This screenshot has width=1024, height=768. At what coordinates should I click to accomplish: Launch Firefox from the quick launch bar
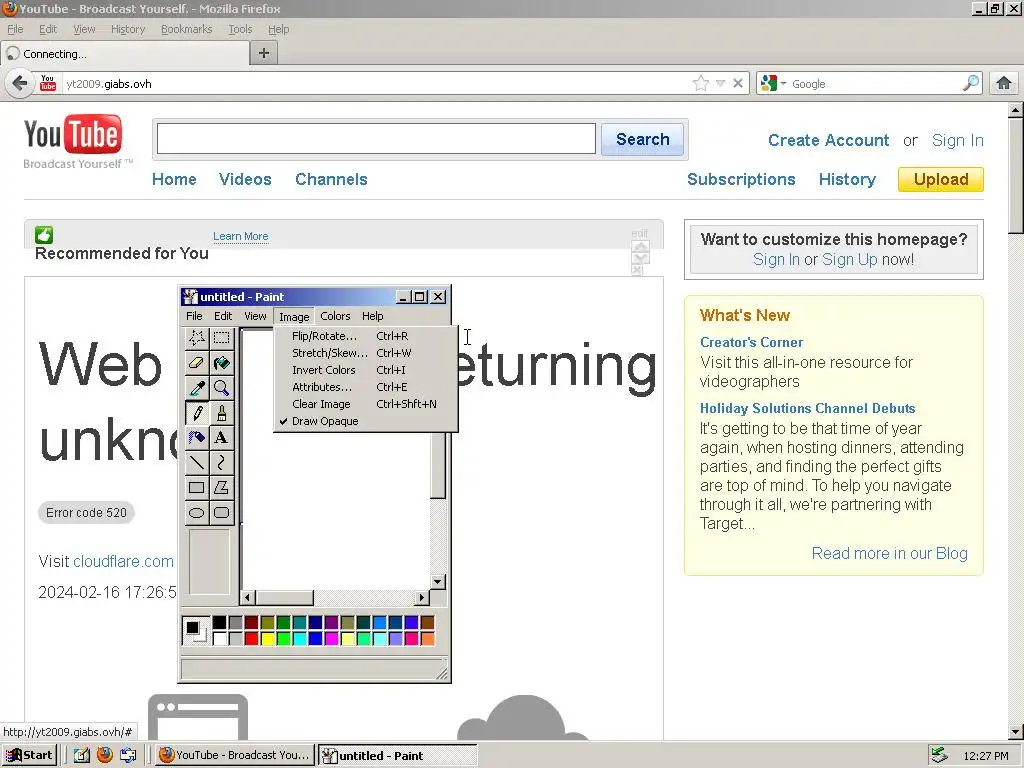(x=104, y=755)
